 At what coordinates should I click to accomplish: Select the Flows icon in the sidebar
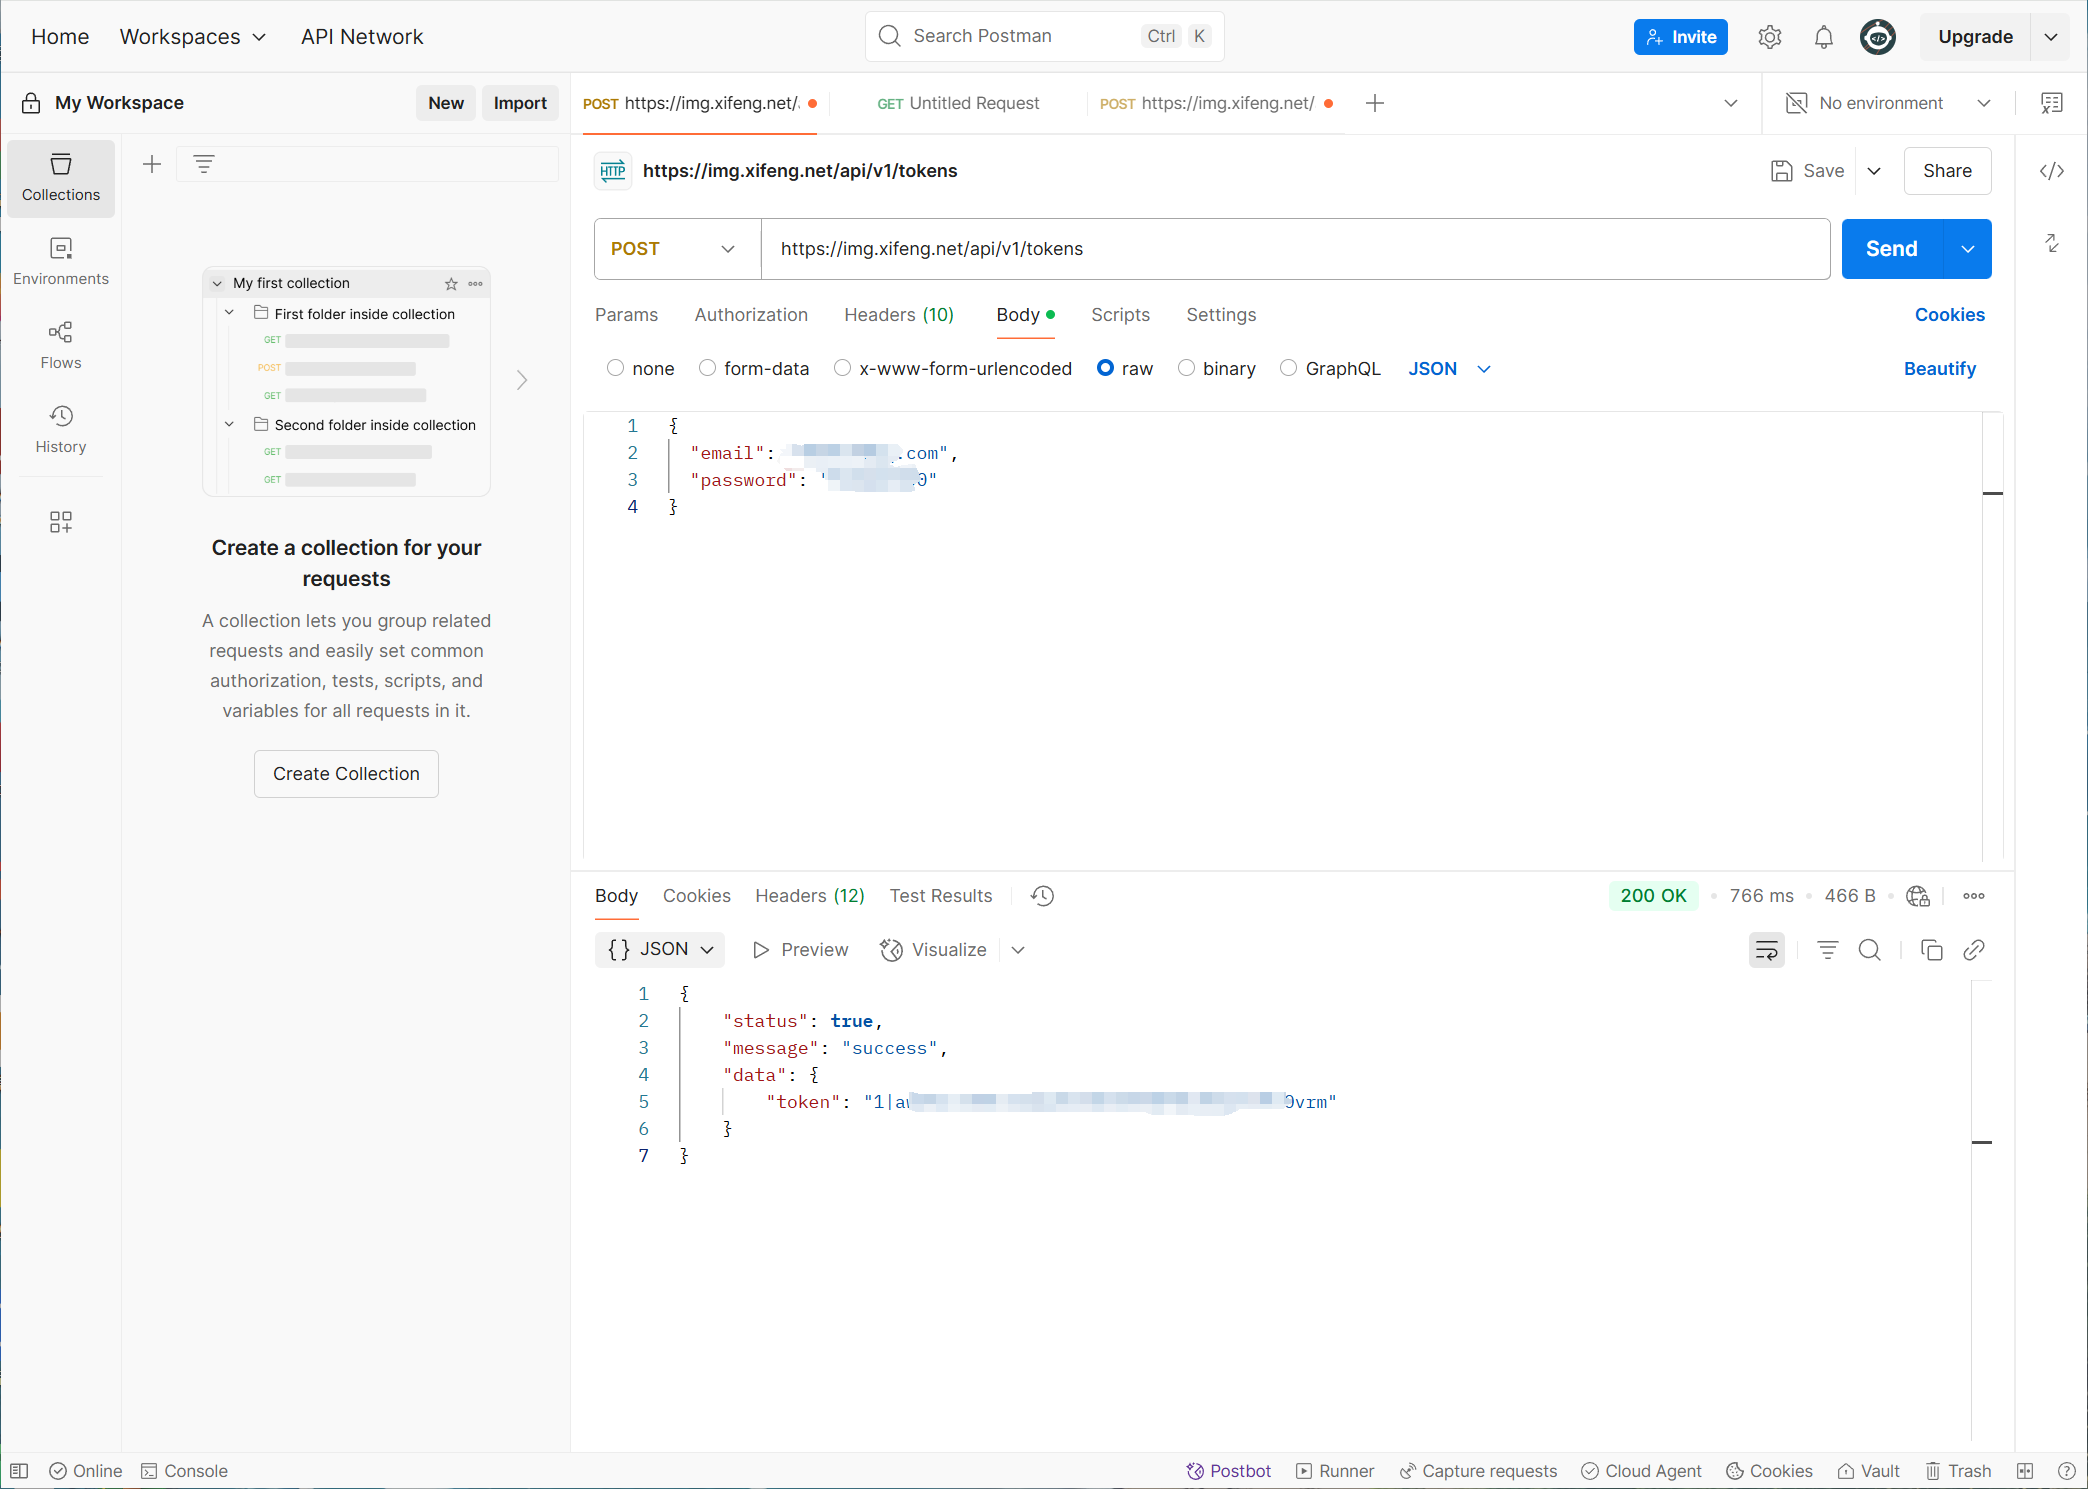click(60, 344)
